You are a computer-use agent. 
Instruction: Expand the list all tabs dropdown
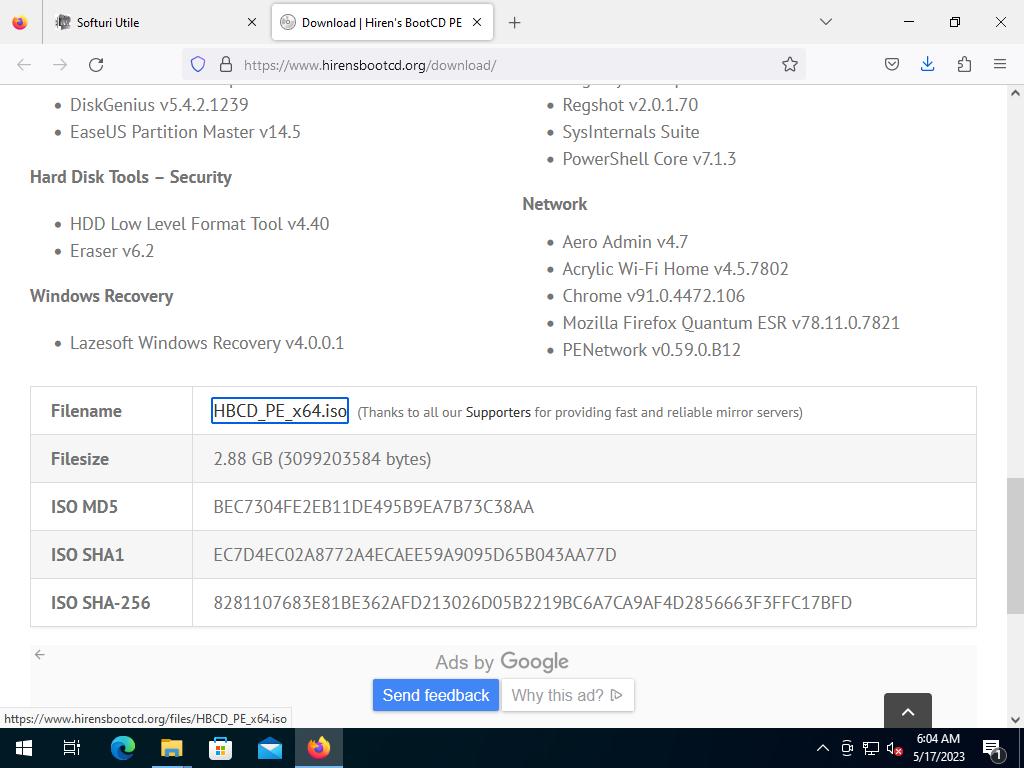[825, 22]
